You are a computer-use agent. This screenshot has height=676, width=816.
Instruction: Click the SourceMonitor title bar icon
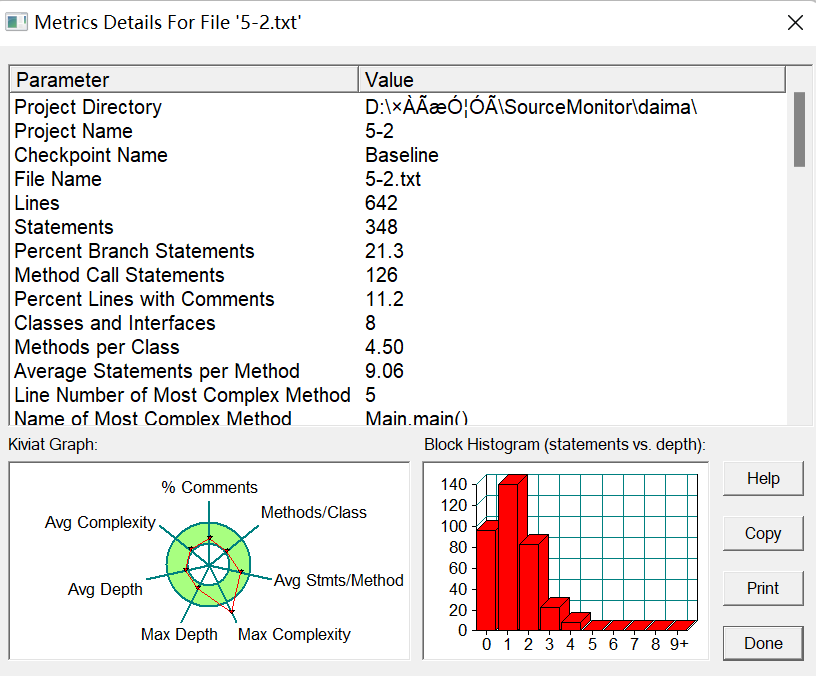pyautogui.click(x=17, y=22)
